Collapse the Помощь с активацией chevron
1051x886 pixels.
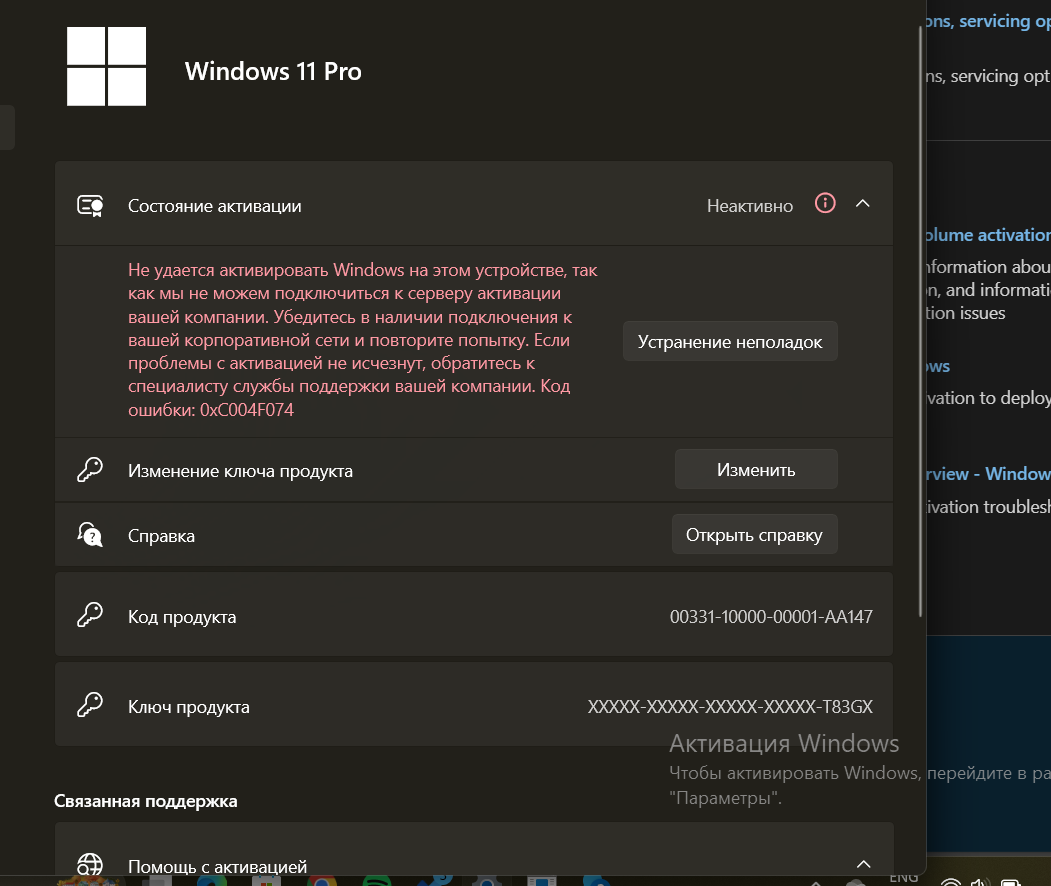click(863, 864)
